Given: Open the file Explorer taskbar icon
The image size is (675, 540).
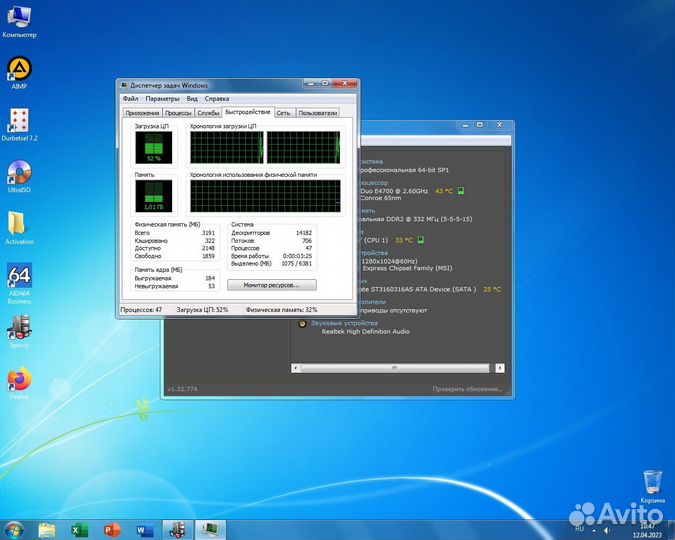Looking at the screenshot, I should coord(47,530).
